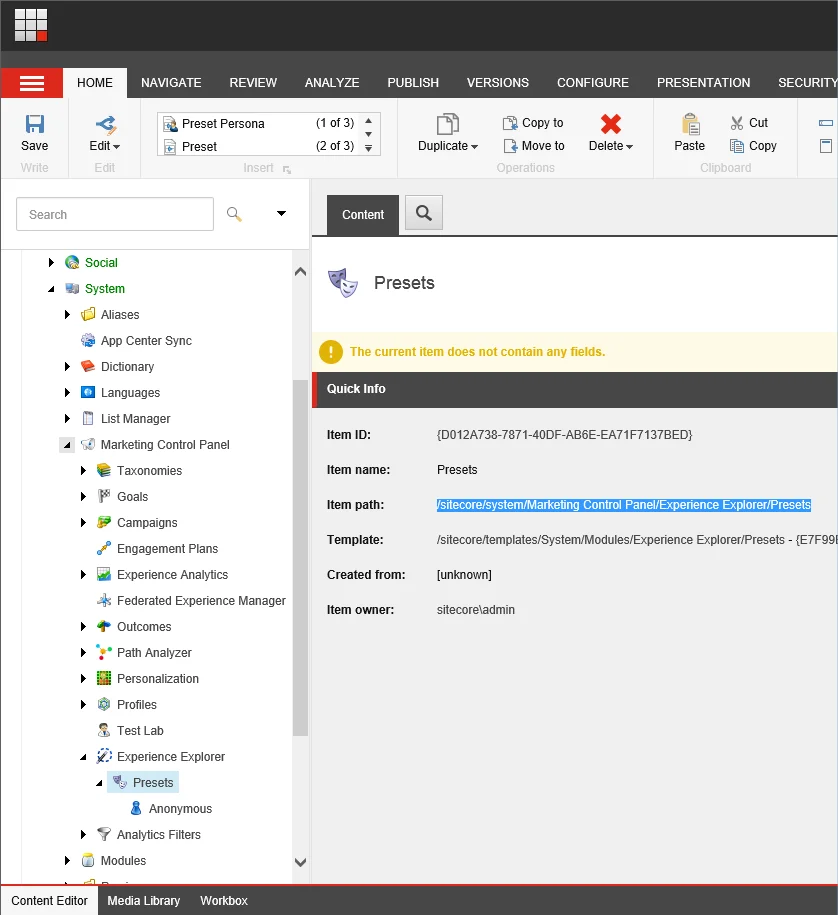Collapse the Presets tree node

(x=99, y=783)
